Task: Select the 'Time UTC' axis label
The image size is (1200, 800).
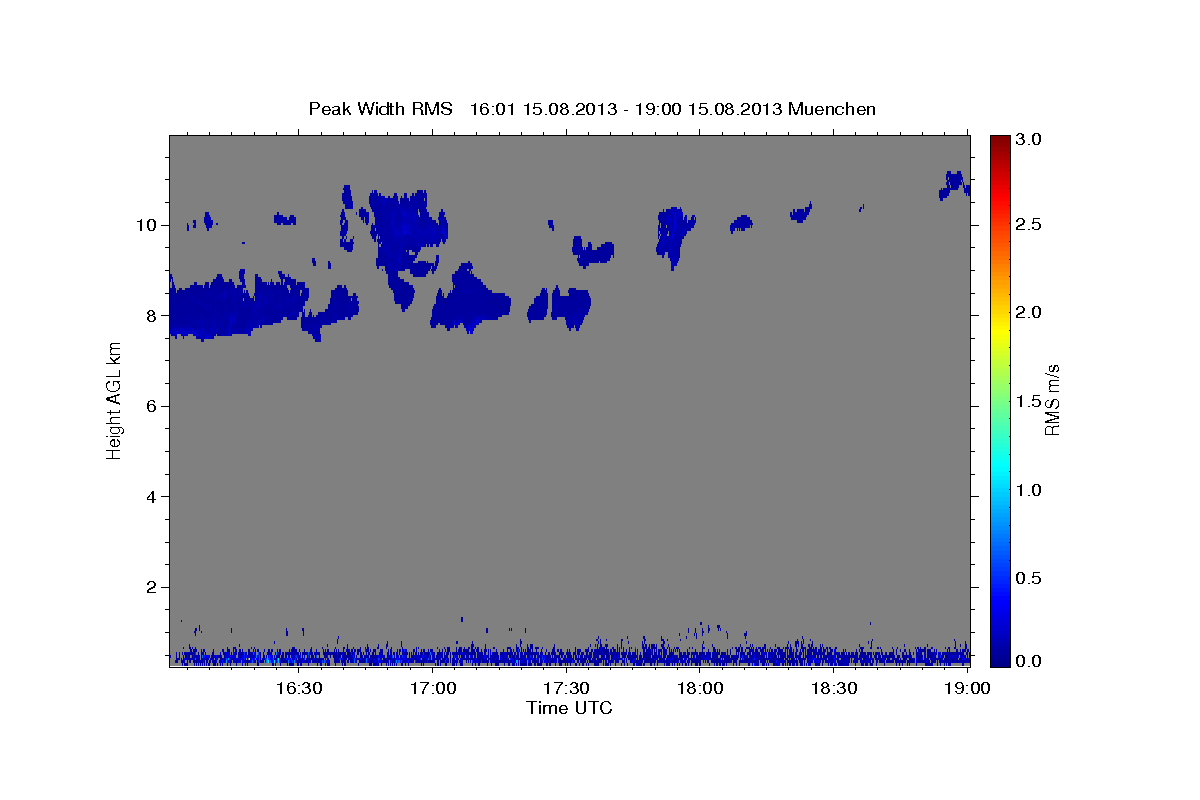Action: point(569,708)
